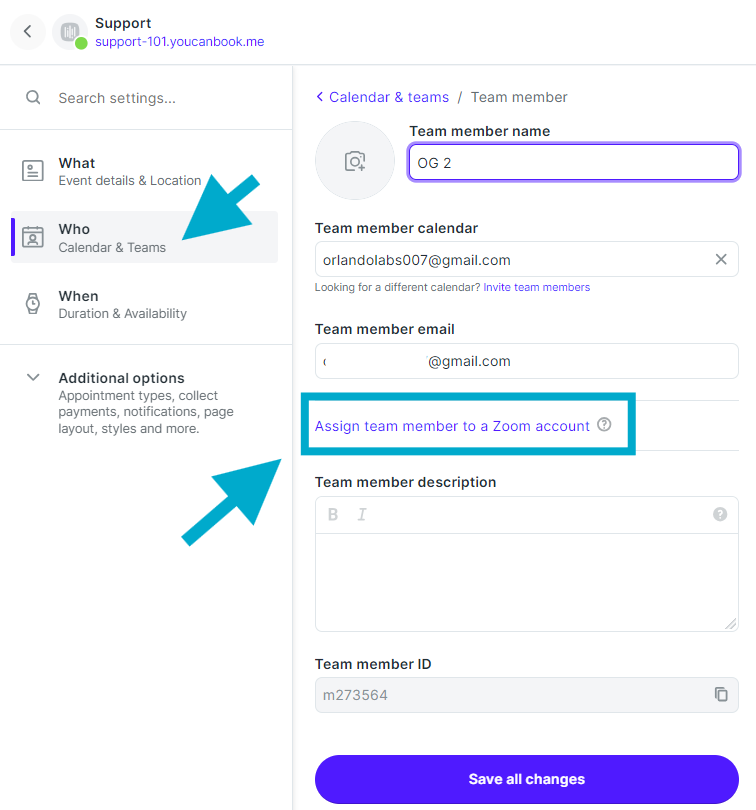The image size is (756, 810).
Task: Click the Team member name field
Action: point(573,162)
